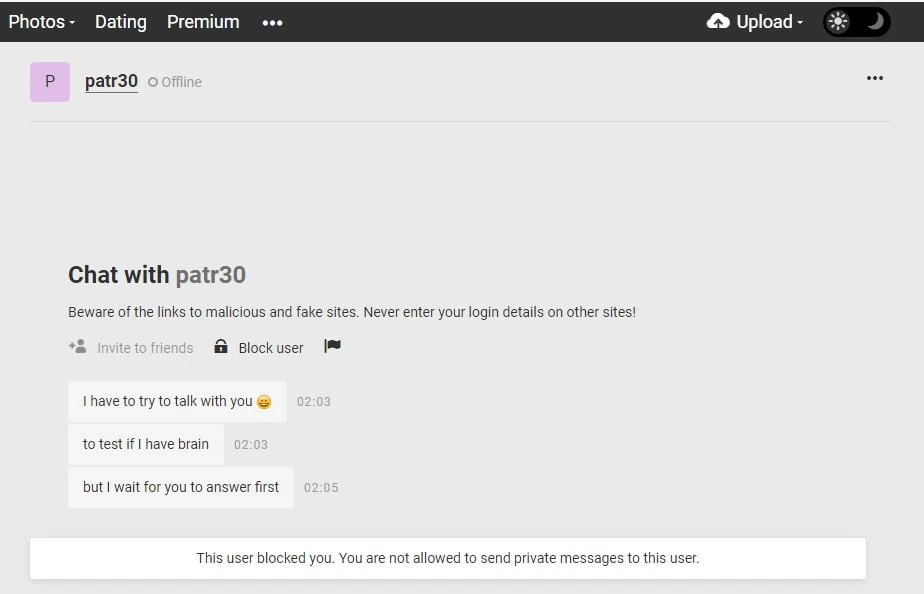Toggle the light/dark theme switch
The image size is (924, 594).
pyautogui.click(x=856, y=22)
